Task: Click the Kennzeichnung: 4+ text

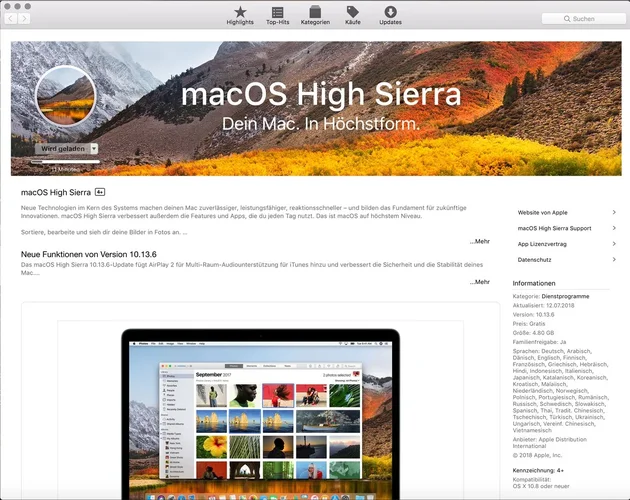Action: click(538, 470)
